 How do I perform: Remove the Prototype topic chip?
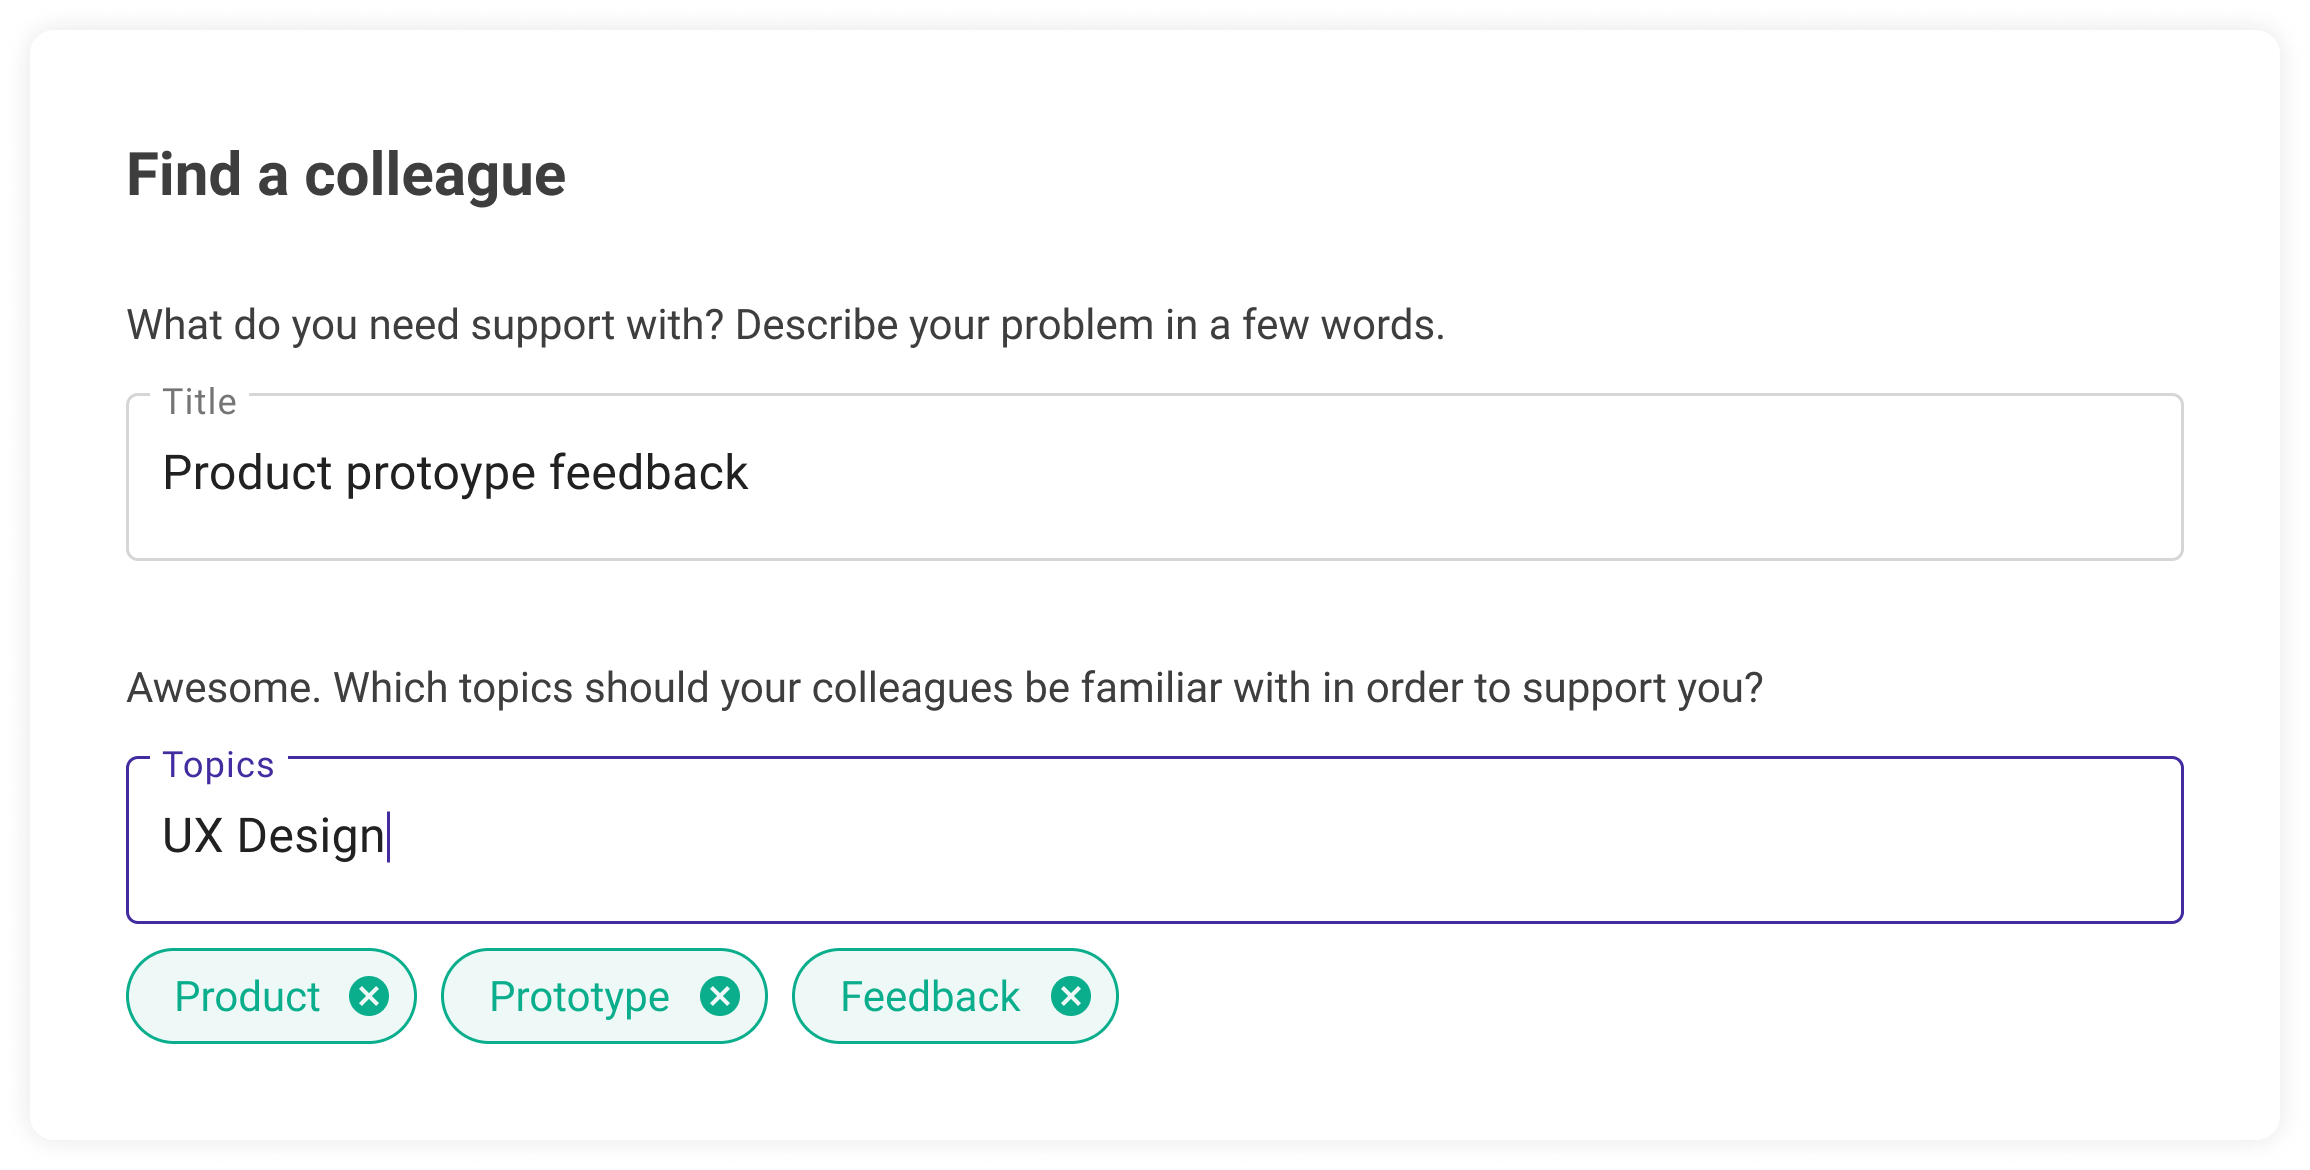[x=720, y=996]
